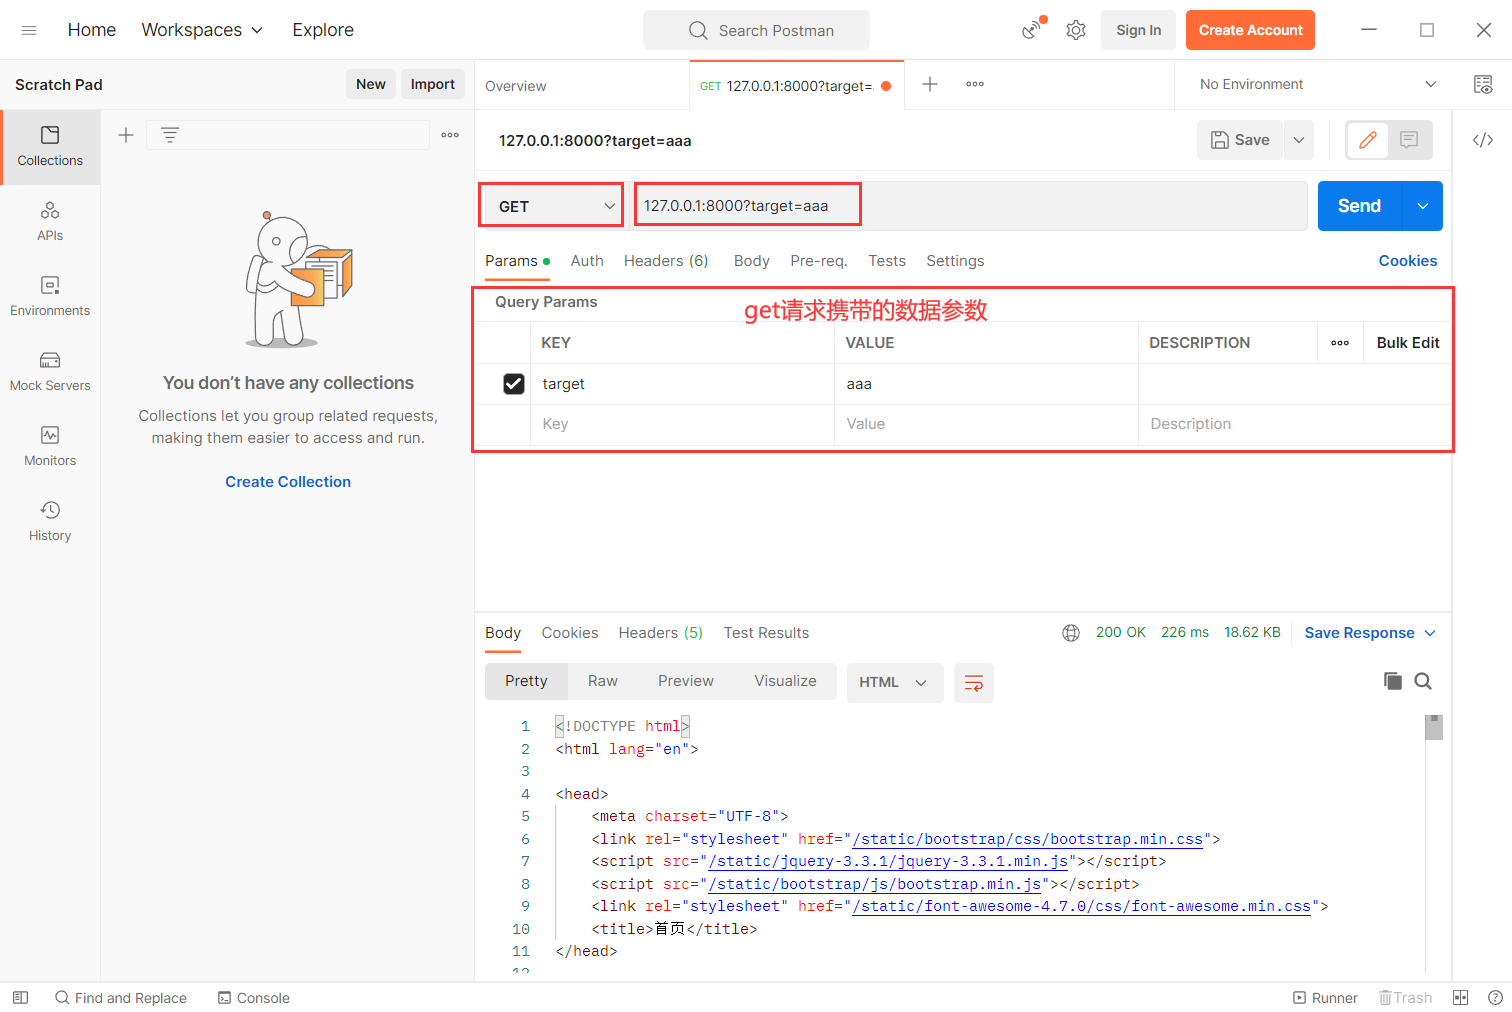Viewport: 1512px width, 1012px height.
Task: Open the help icon in status bar
Action: click(1495, 998)
